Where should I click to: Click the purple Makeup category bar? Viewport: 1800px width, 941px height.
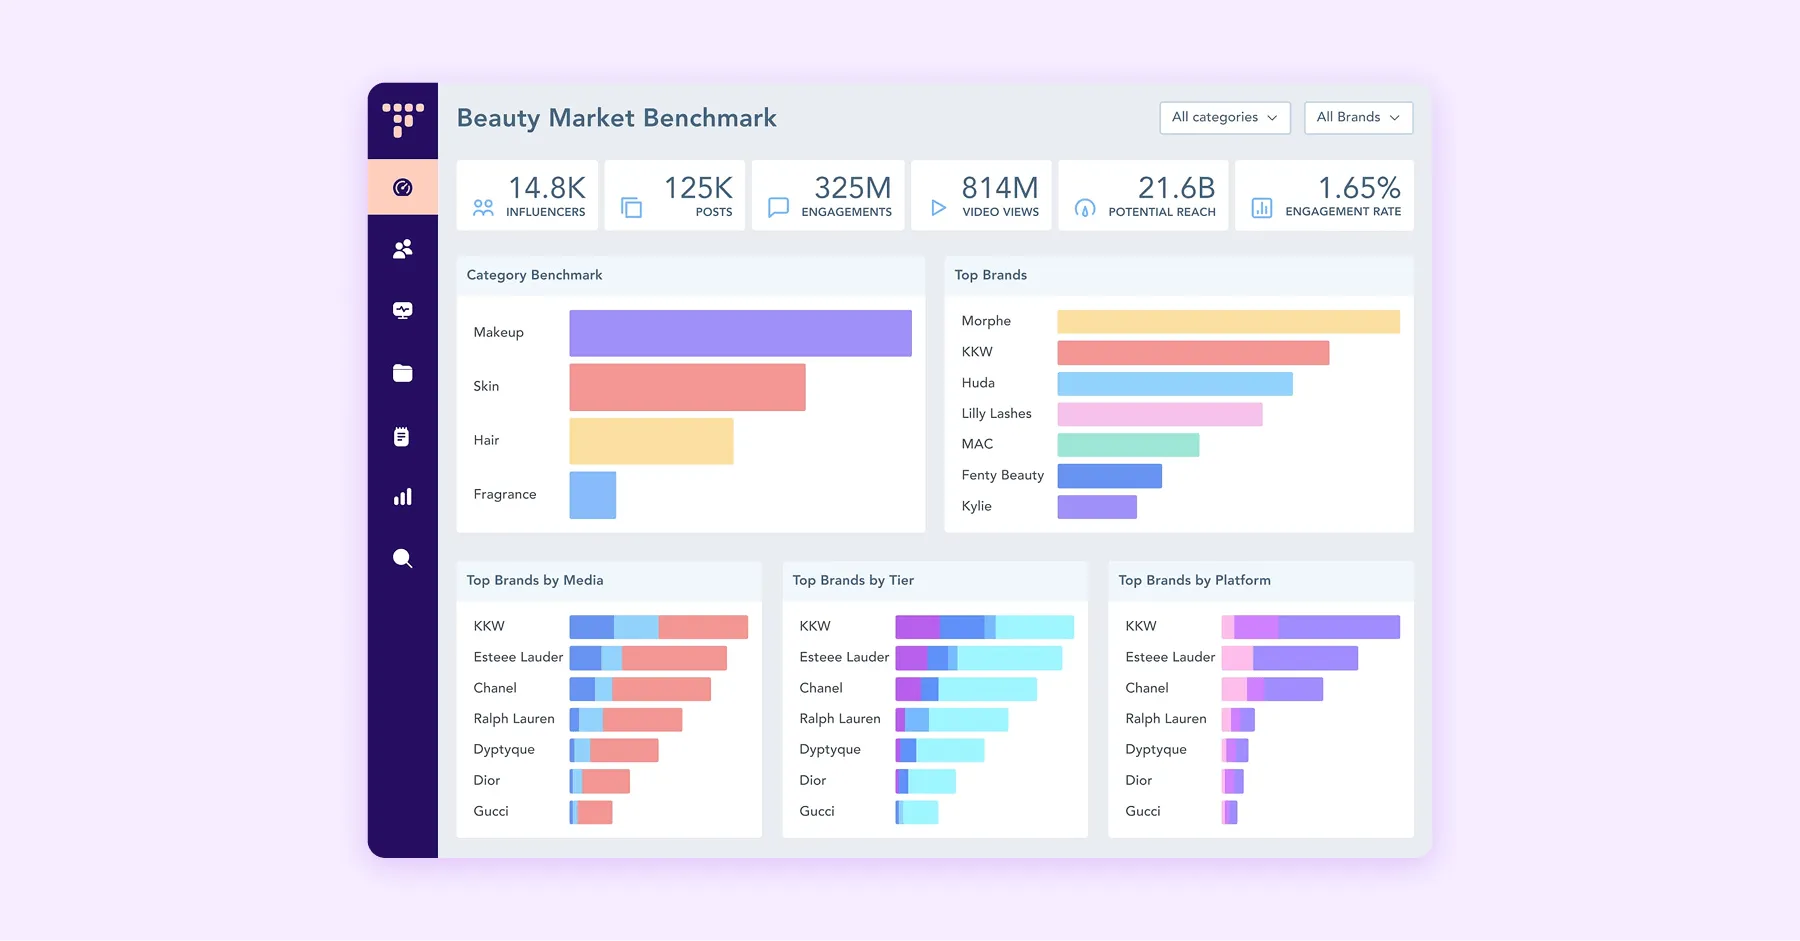[x=740, y=333]
